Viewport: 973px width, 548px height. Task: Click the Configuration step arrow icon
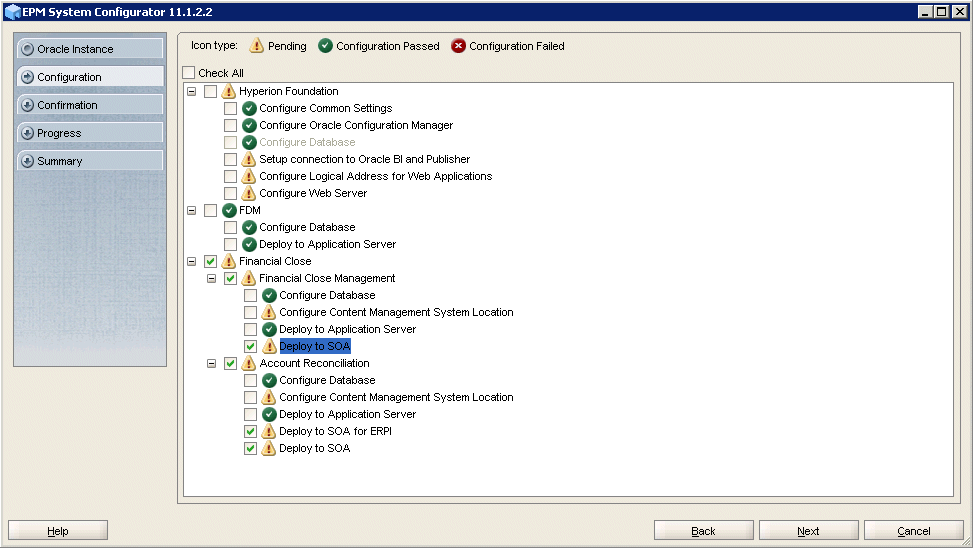pyautogui.click(x=27, y=77)
